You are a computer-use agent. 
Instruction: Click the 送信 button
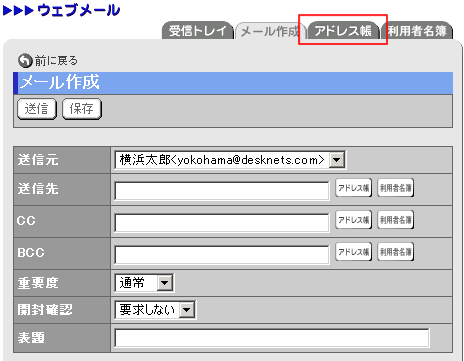pyautogui.click(x=37, y=109)
